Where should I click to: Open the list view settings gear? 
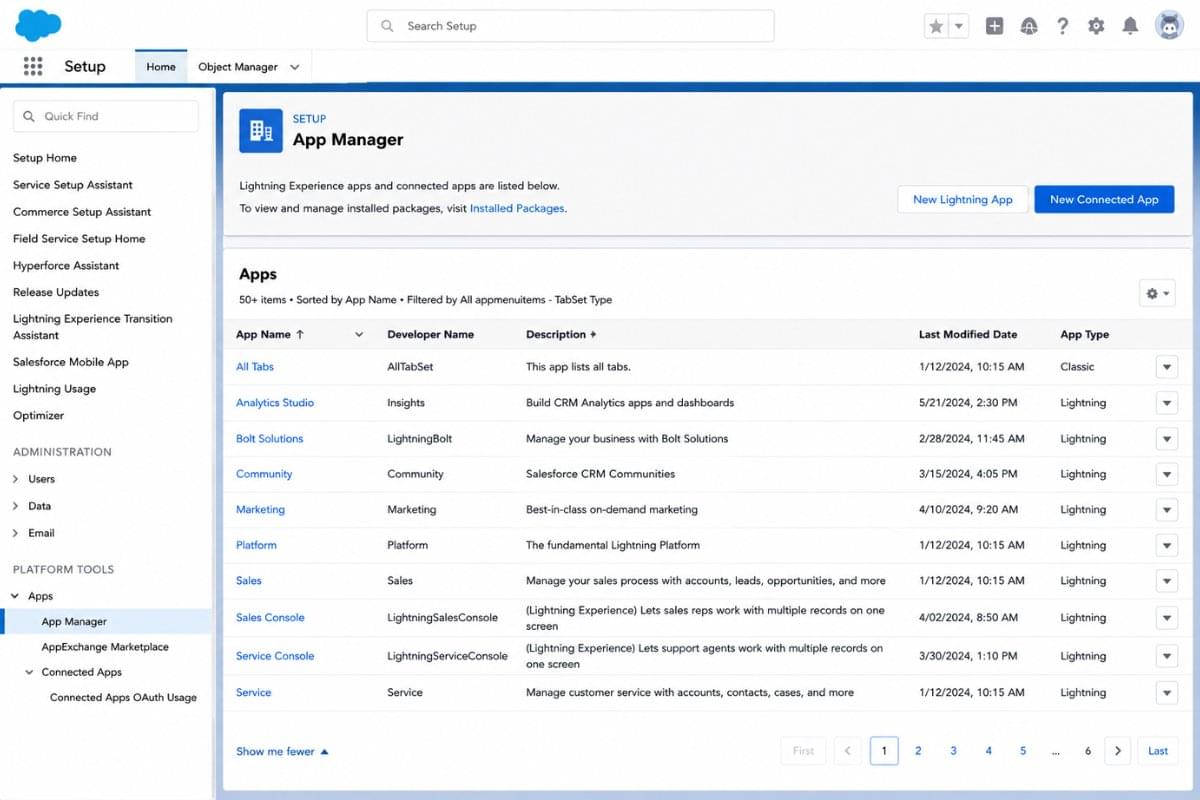[1157, 293]
